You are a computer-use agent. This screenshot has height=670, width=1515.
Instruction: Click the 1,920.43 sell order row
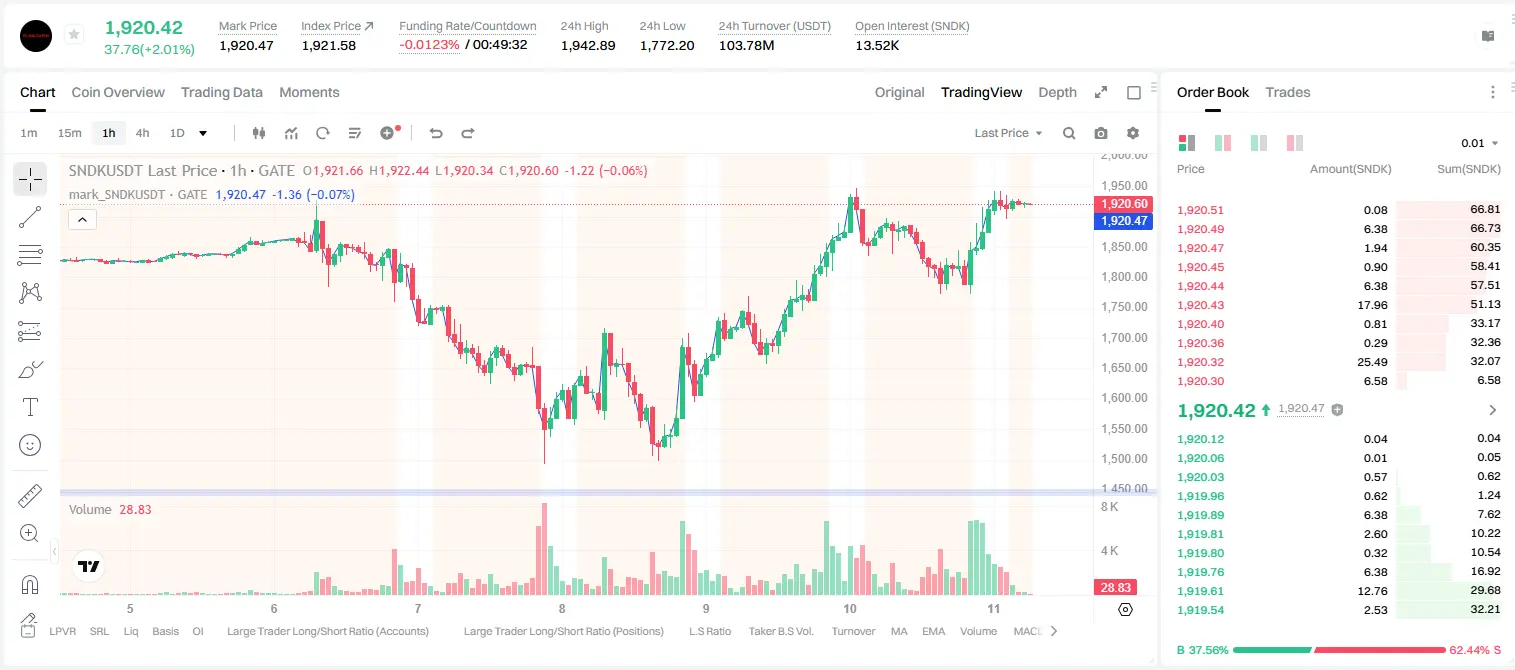click(1339, 305)
